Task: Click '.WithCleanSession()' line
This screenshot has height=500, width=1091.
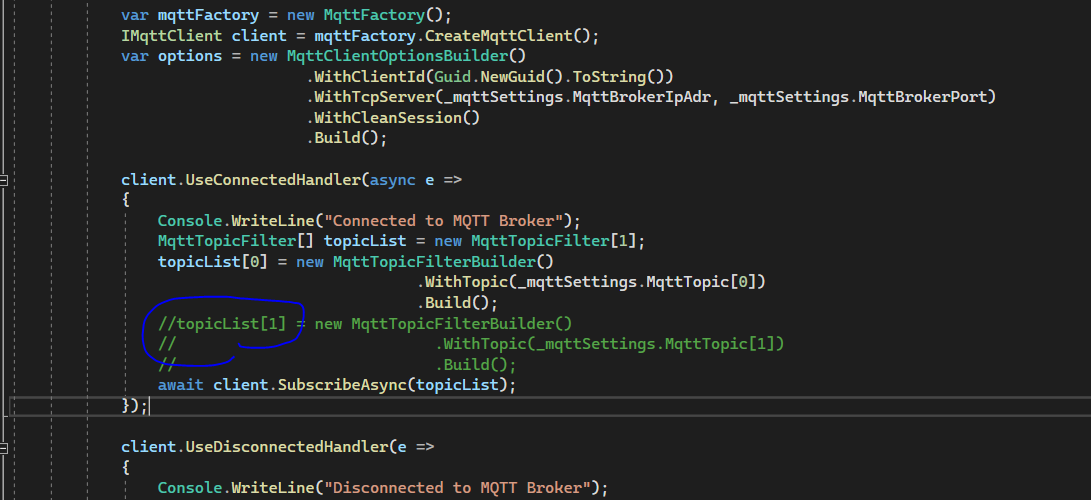Action: (393, 118)
